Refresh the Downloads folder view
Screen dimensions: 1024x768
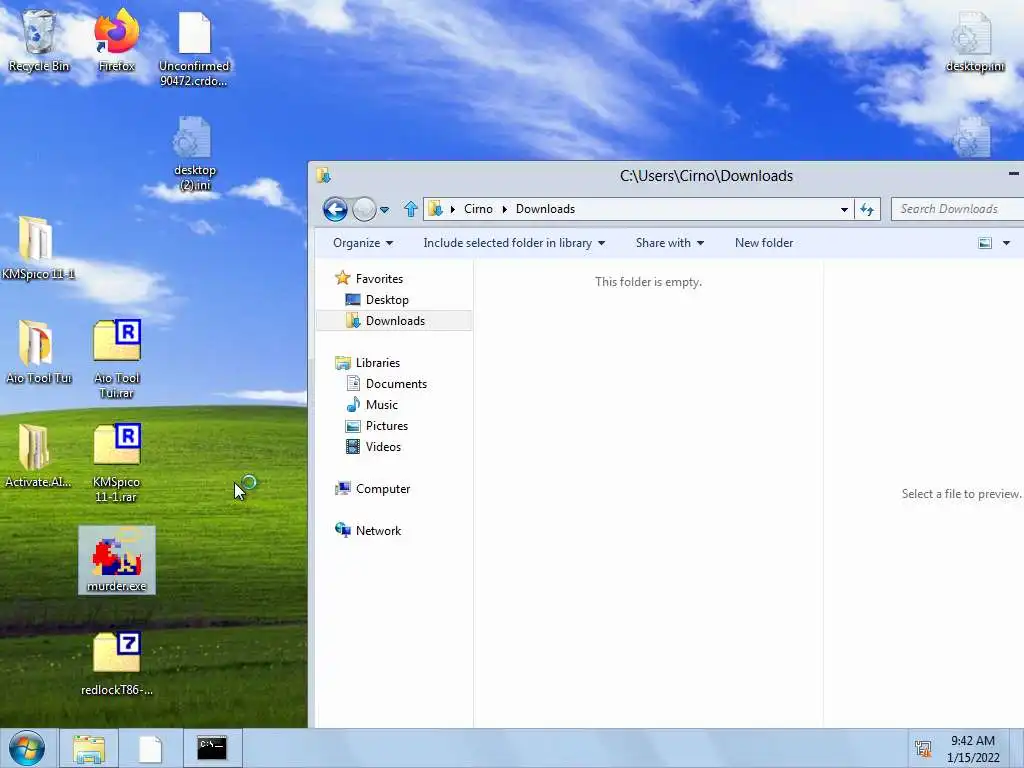[867, 209]
